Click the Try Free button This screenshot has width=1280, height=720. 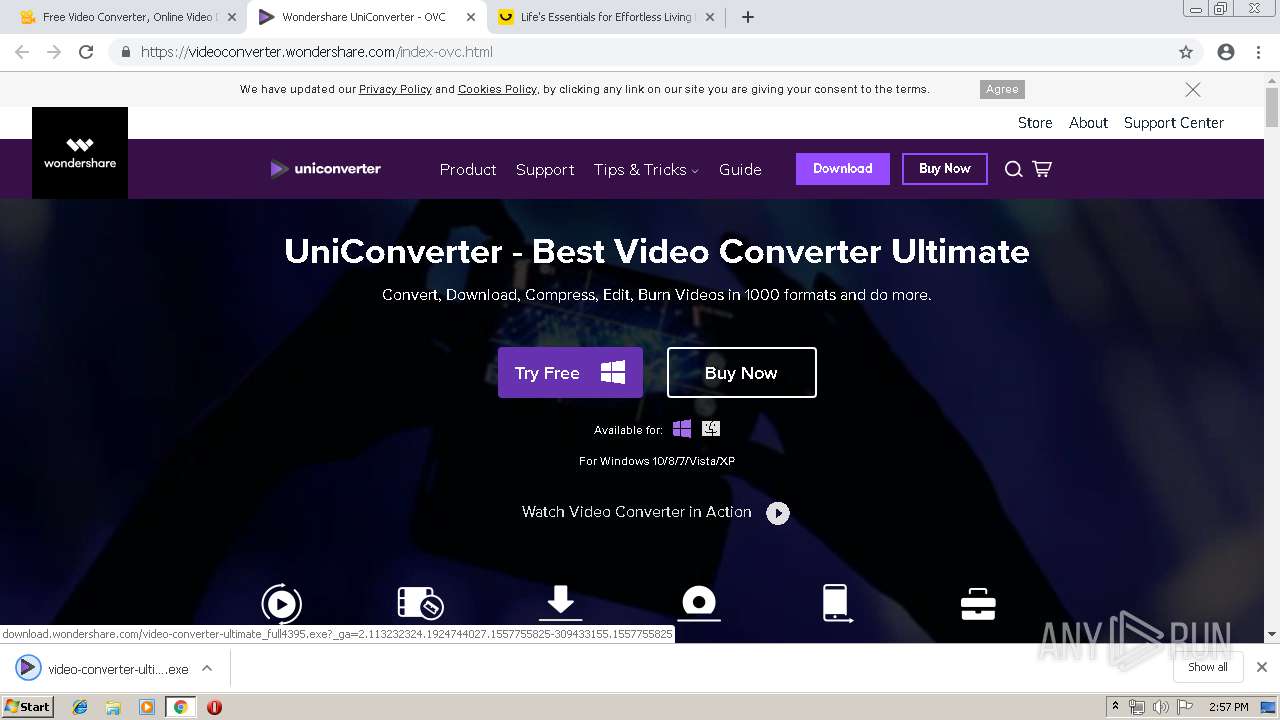570,373
